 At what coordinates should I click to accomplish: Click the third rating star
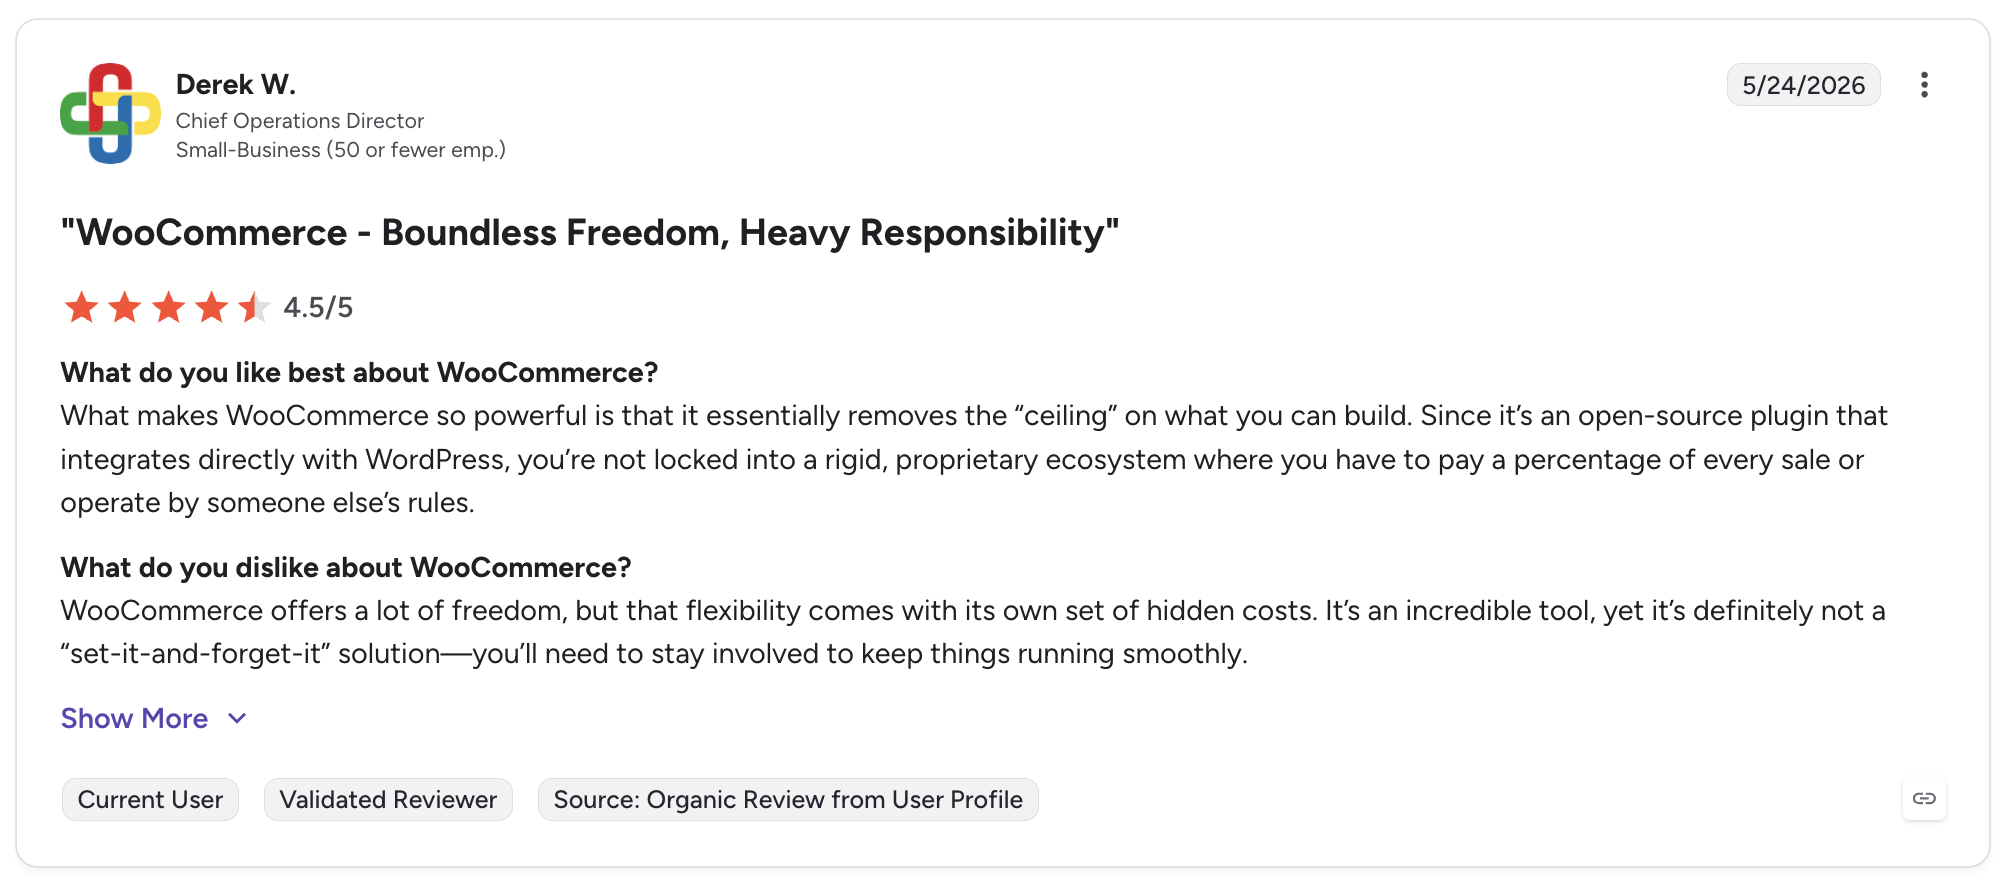168,307
